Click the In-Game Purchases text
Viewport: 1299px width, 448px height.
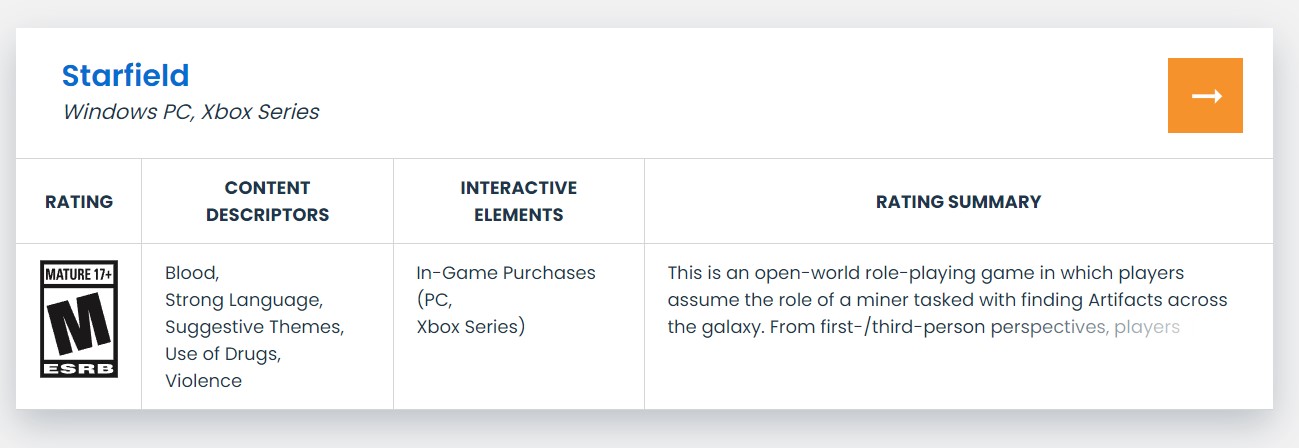(x=505, y=273)
